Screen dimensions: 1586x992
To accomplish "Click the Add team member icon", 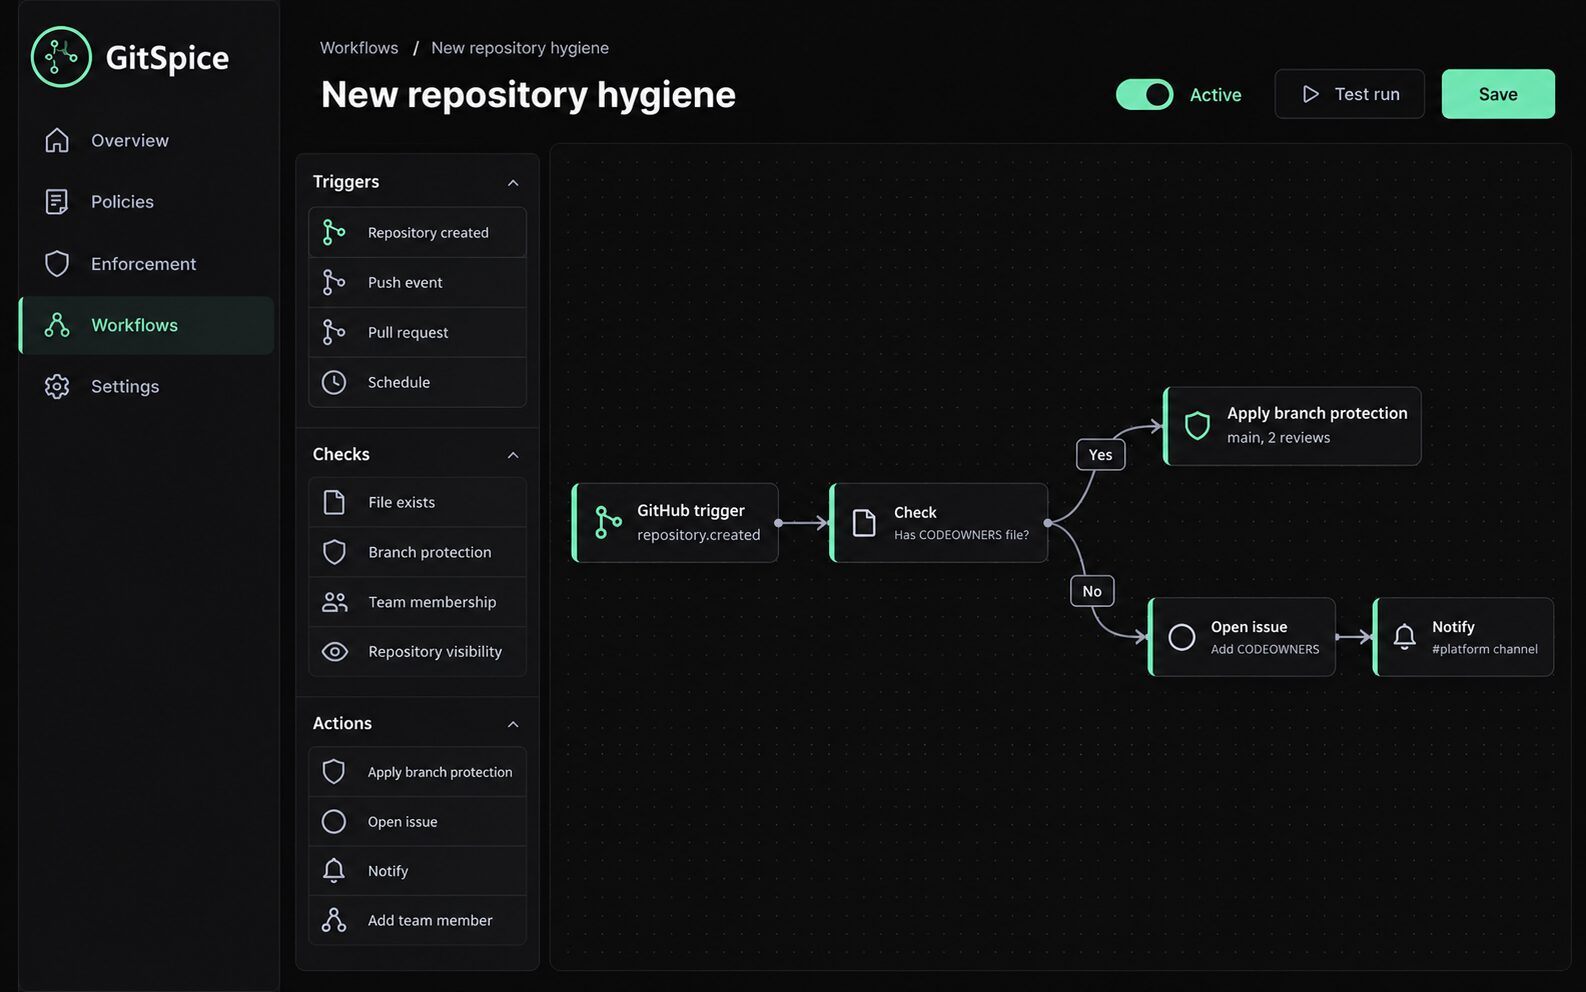I will (334, 920).
